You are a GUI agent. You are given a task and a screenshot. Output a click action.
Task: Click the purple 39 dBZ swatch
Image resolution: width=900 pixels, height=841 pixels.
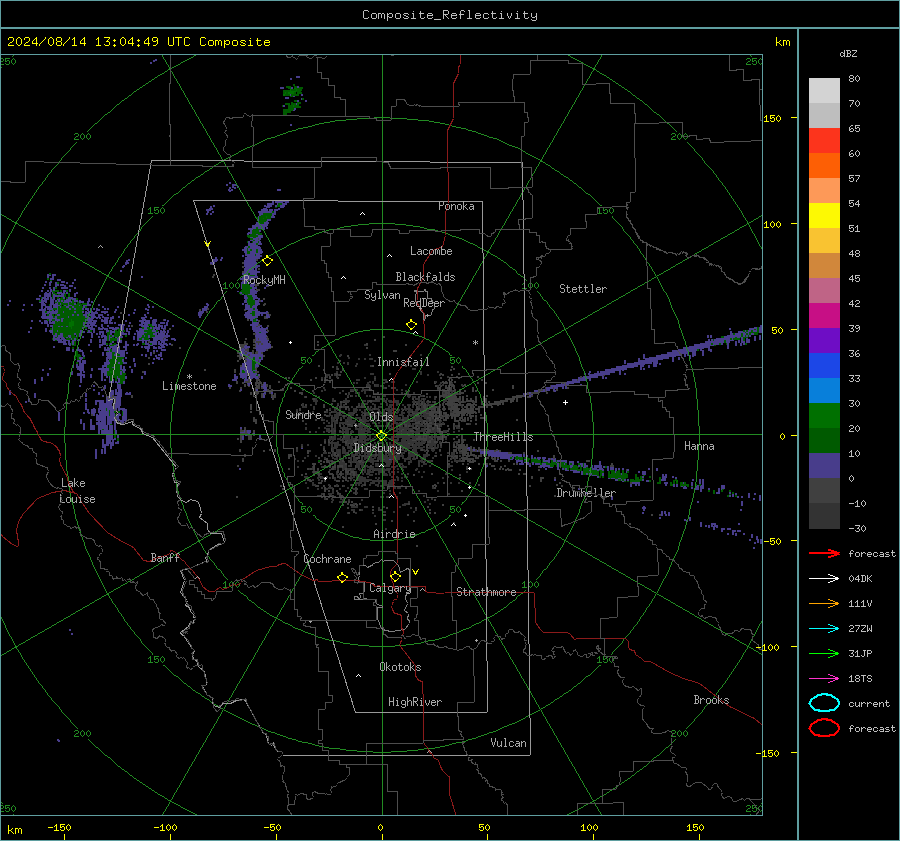coord(824,341)
